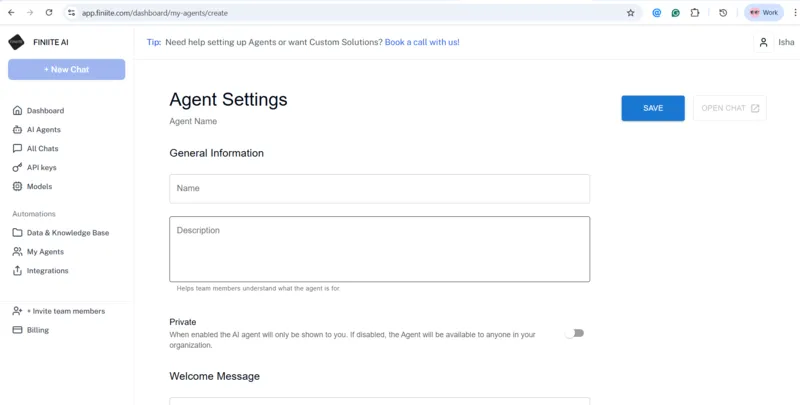
Task: Click the AI Agents robot icon
Action: point(17,130)
